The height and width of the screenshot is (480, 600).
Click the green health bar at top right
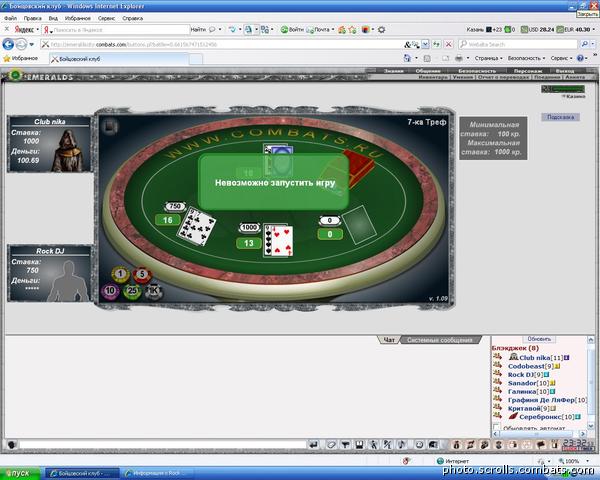[x=563, y=89]
